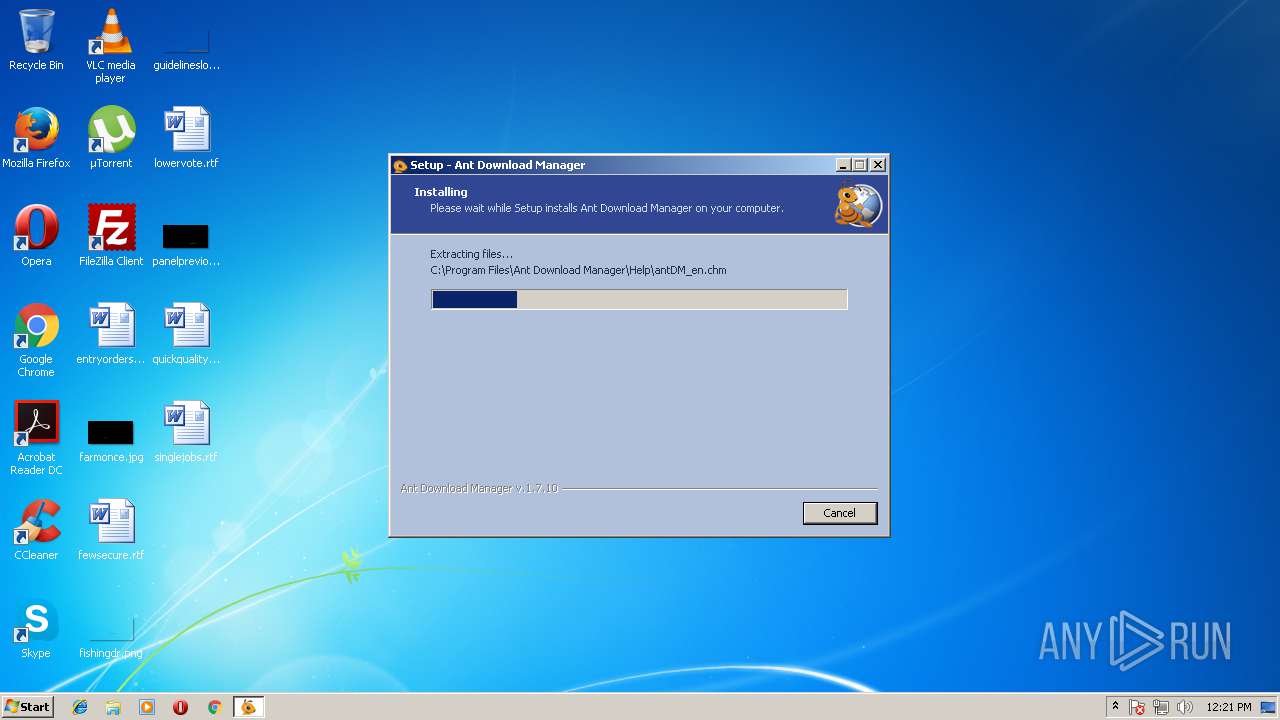Select the µTorrent desktop shortcut
The height and width of the screenshot is (720, 1280).
coord(111,138)
